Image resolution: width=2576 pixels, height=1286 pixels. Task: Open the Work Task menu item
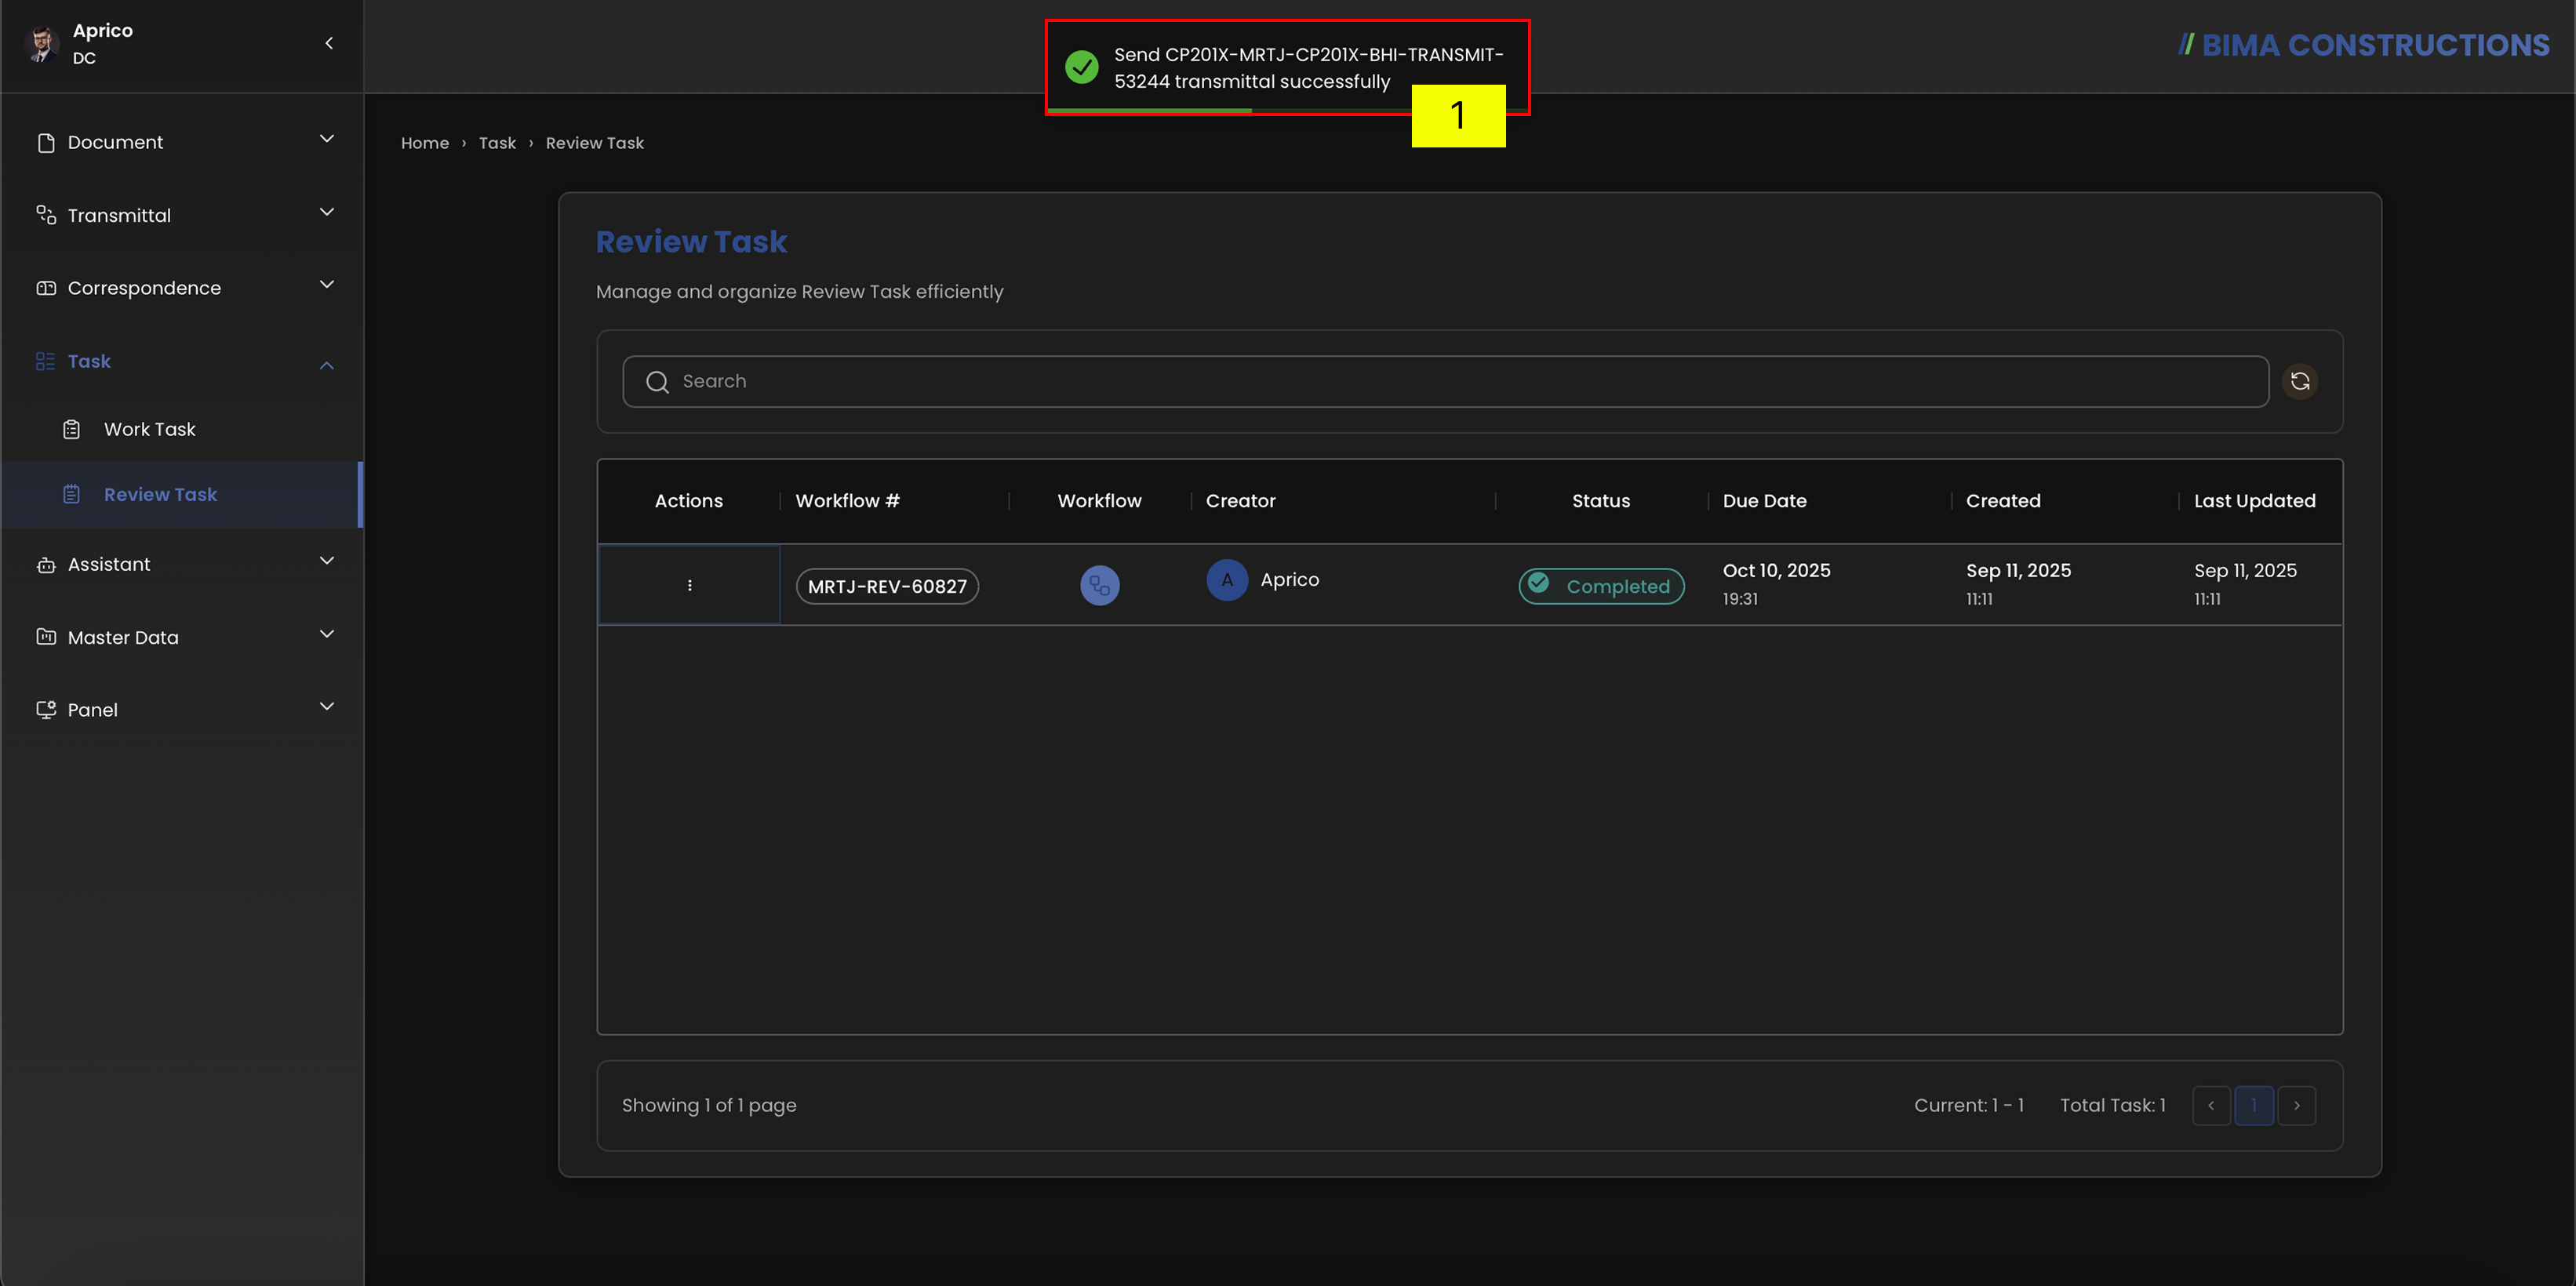(181, 429)
